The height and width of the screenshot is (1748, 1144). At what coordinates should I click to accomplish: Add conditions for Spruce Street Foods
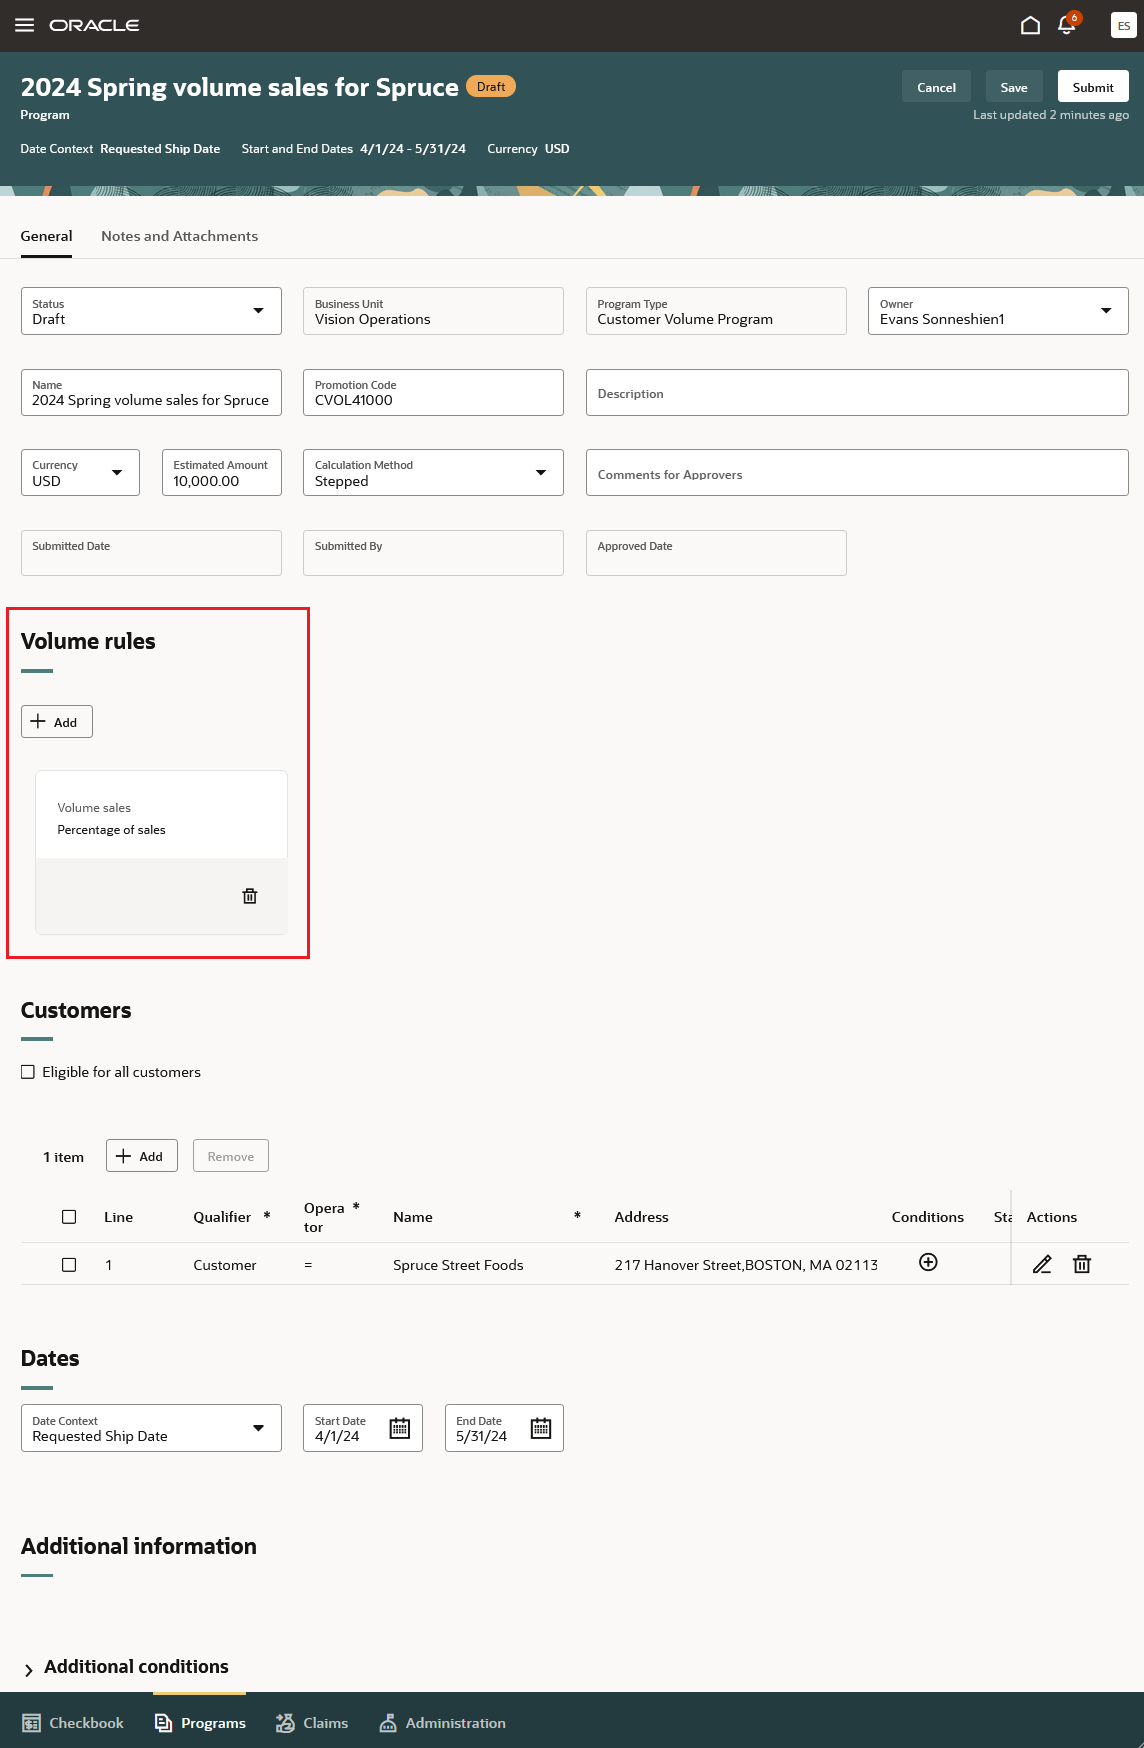pos(928,1262)
